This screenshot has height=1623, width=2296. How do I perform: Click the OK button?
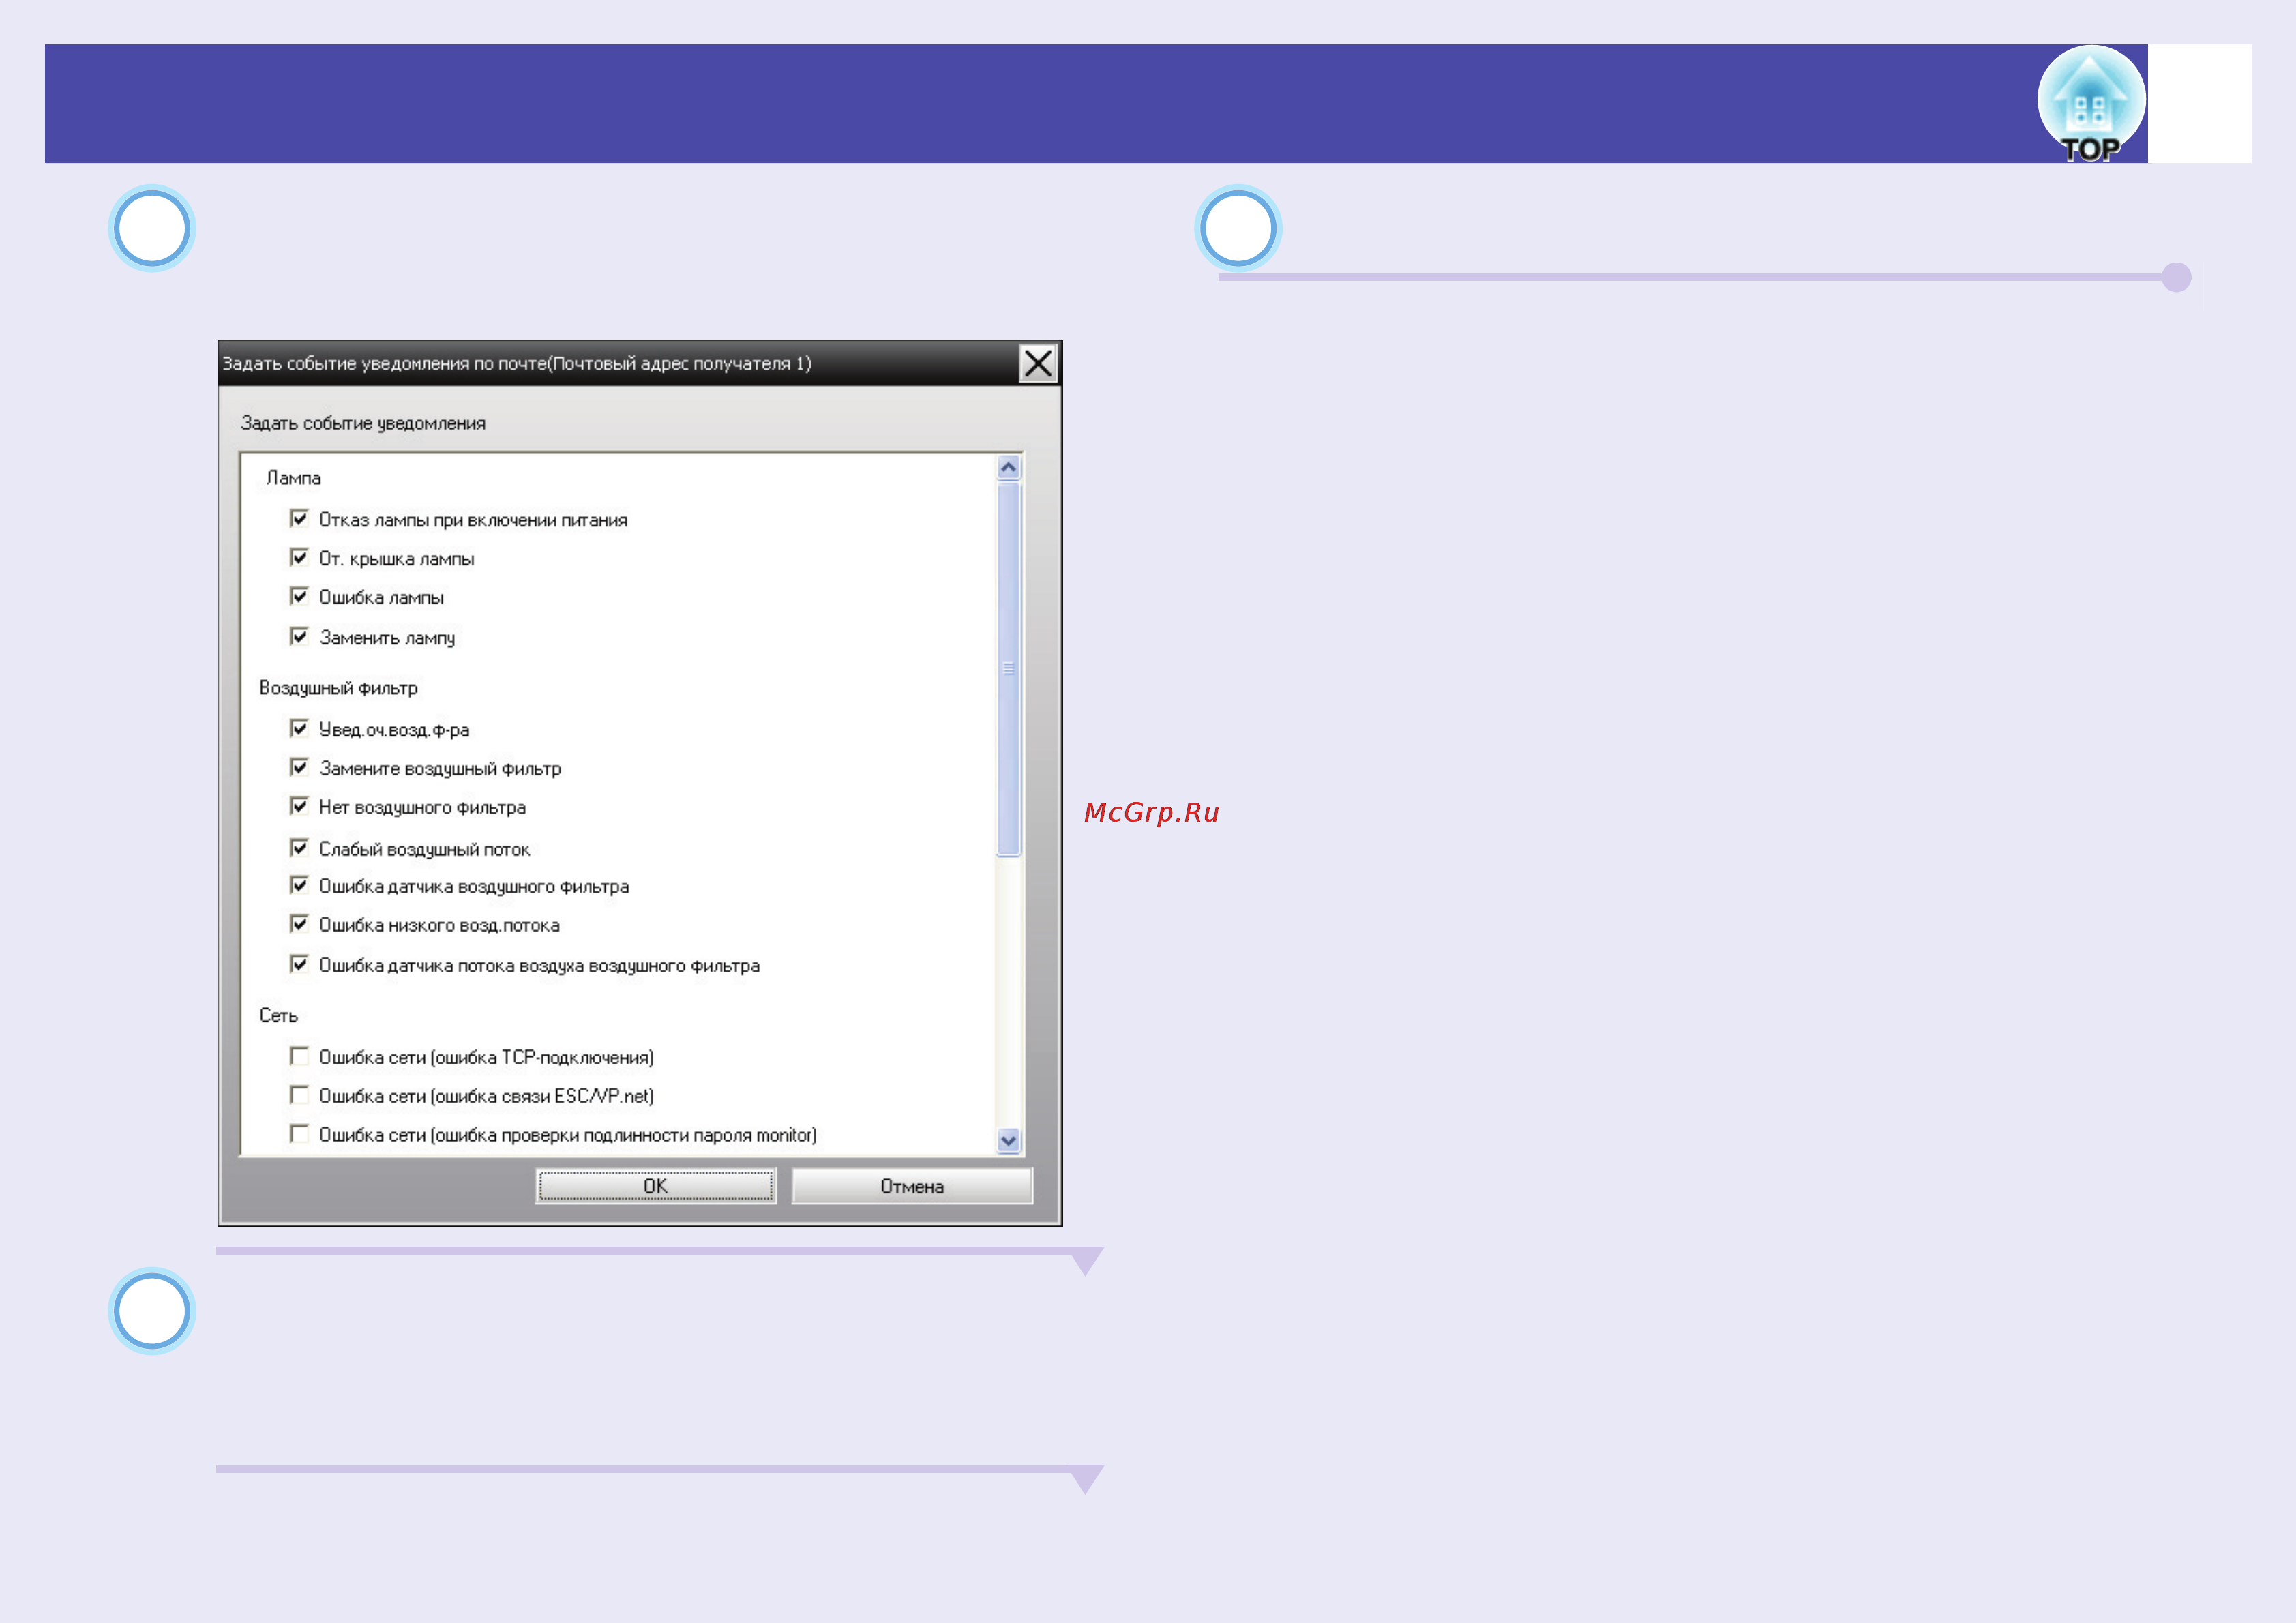click(x=656, y=1186)
